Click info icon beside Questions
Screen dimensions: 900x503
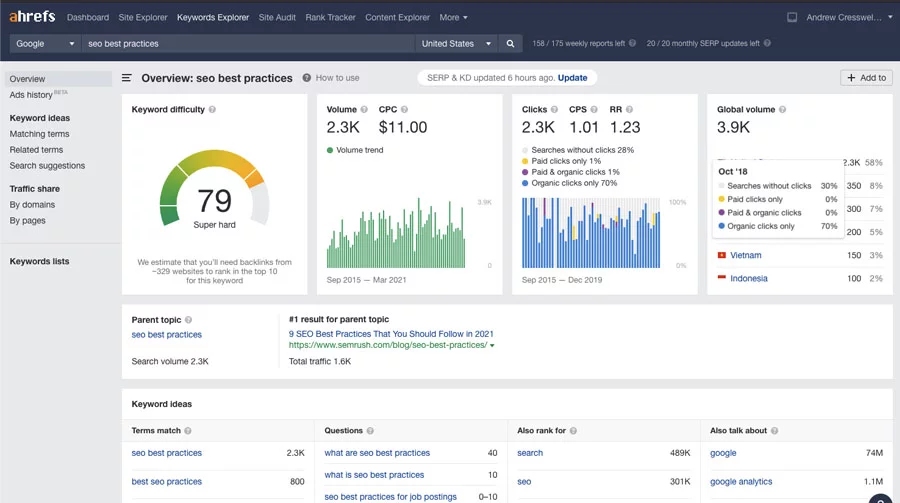pyautogui.click(x=370, y=431)
